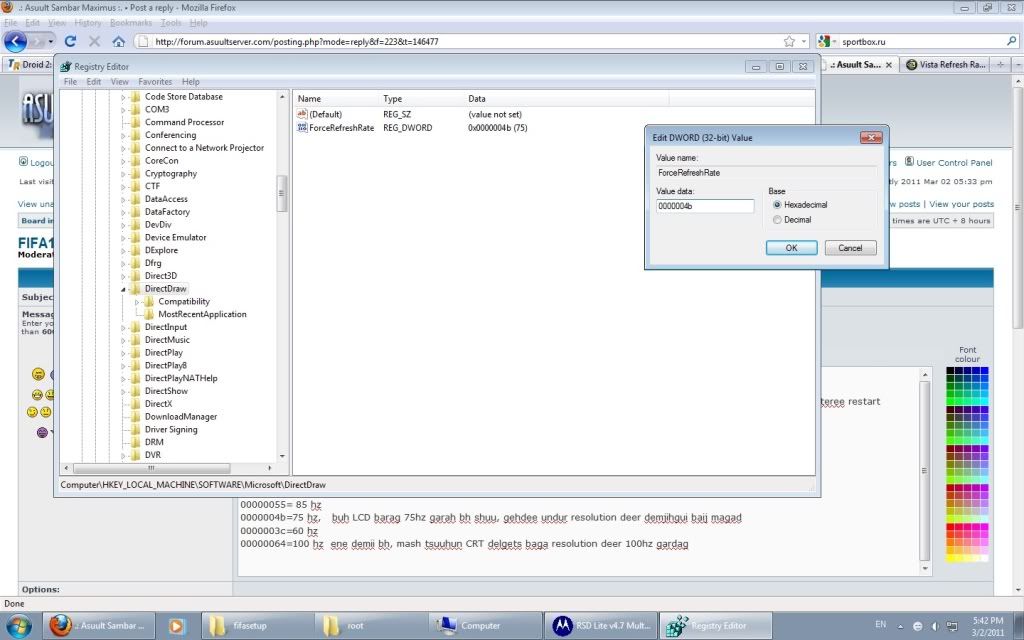
Task: Open Favorites menu in Registry Editor
Action: tap(155, 82)
